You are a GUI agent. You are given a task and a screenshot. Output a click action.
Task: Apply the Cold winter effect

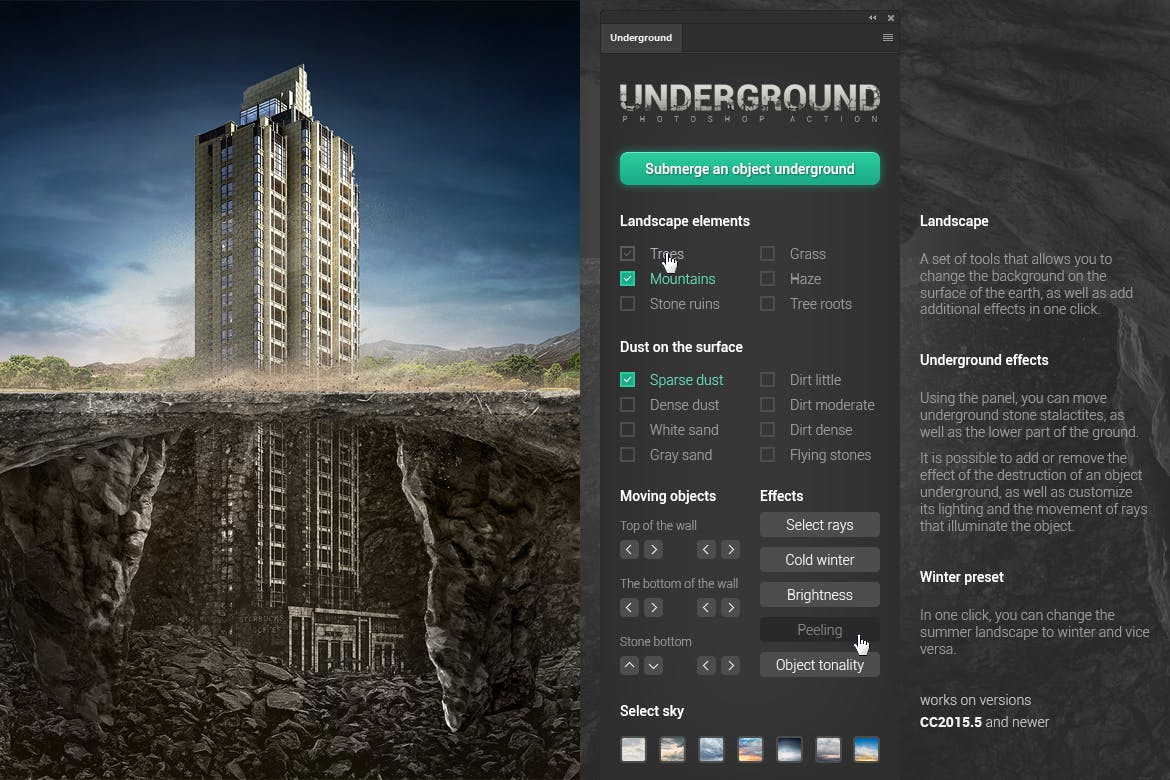coord(819,560)
